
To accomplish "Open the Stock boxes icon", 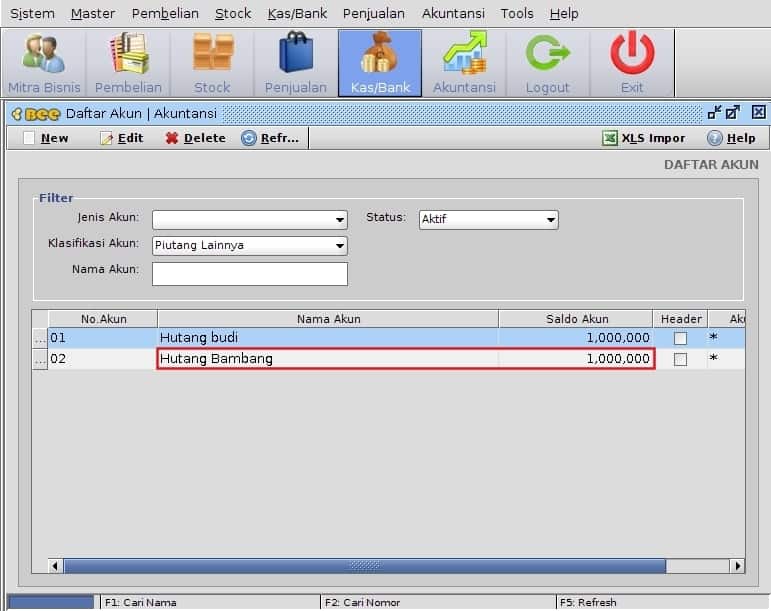I will [212, 63].
